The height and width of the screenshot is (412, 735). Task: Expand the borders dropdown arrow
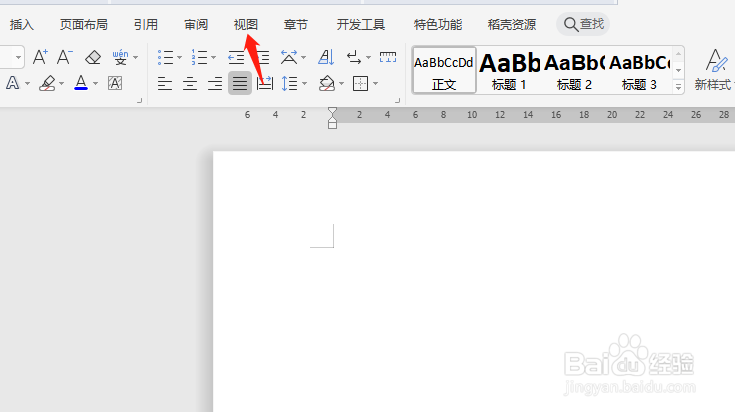[375, 84]
